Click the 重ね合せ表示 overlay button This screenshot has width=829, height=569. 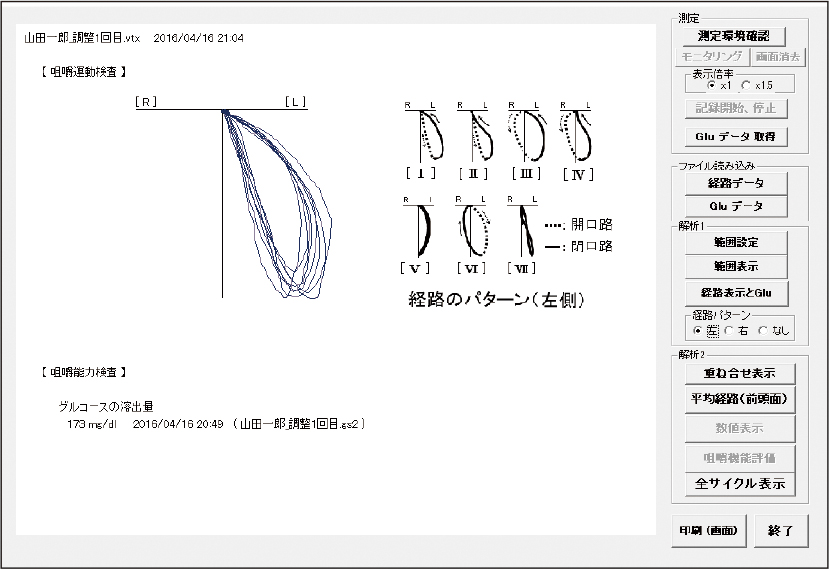(x=735, y=373)
